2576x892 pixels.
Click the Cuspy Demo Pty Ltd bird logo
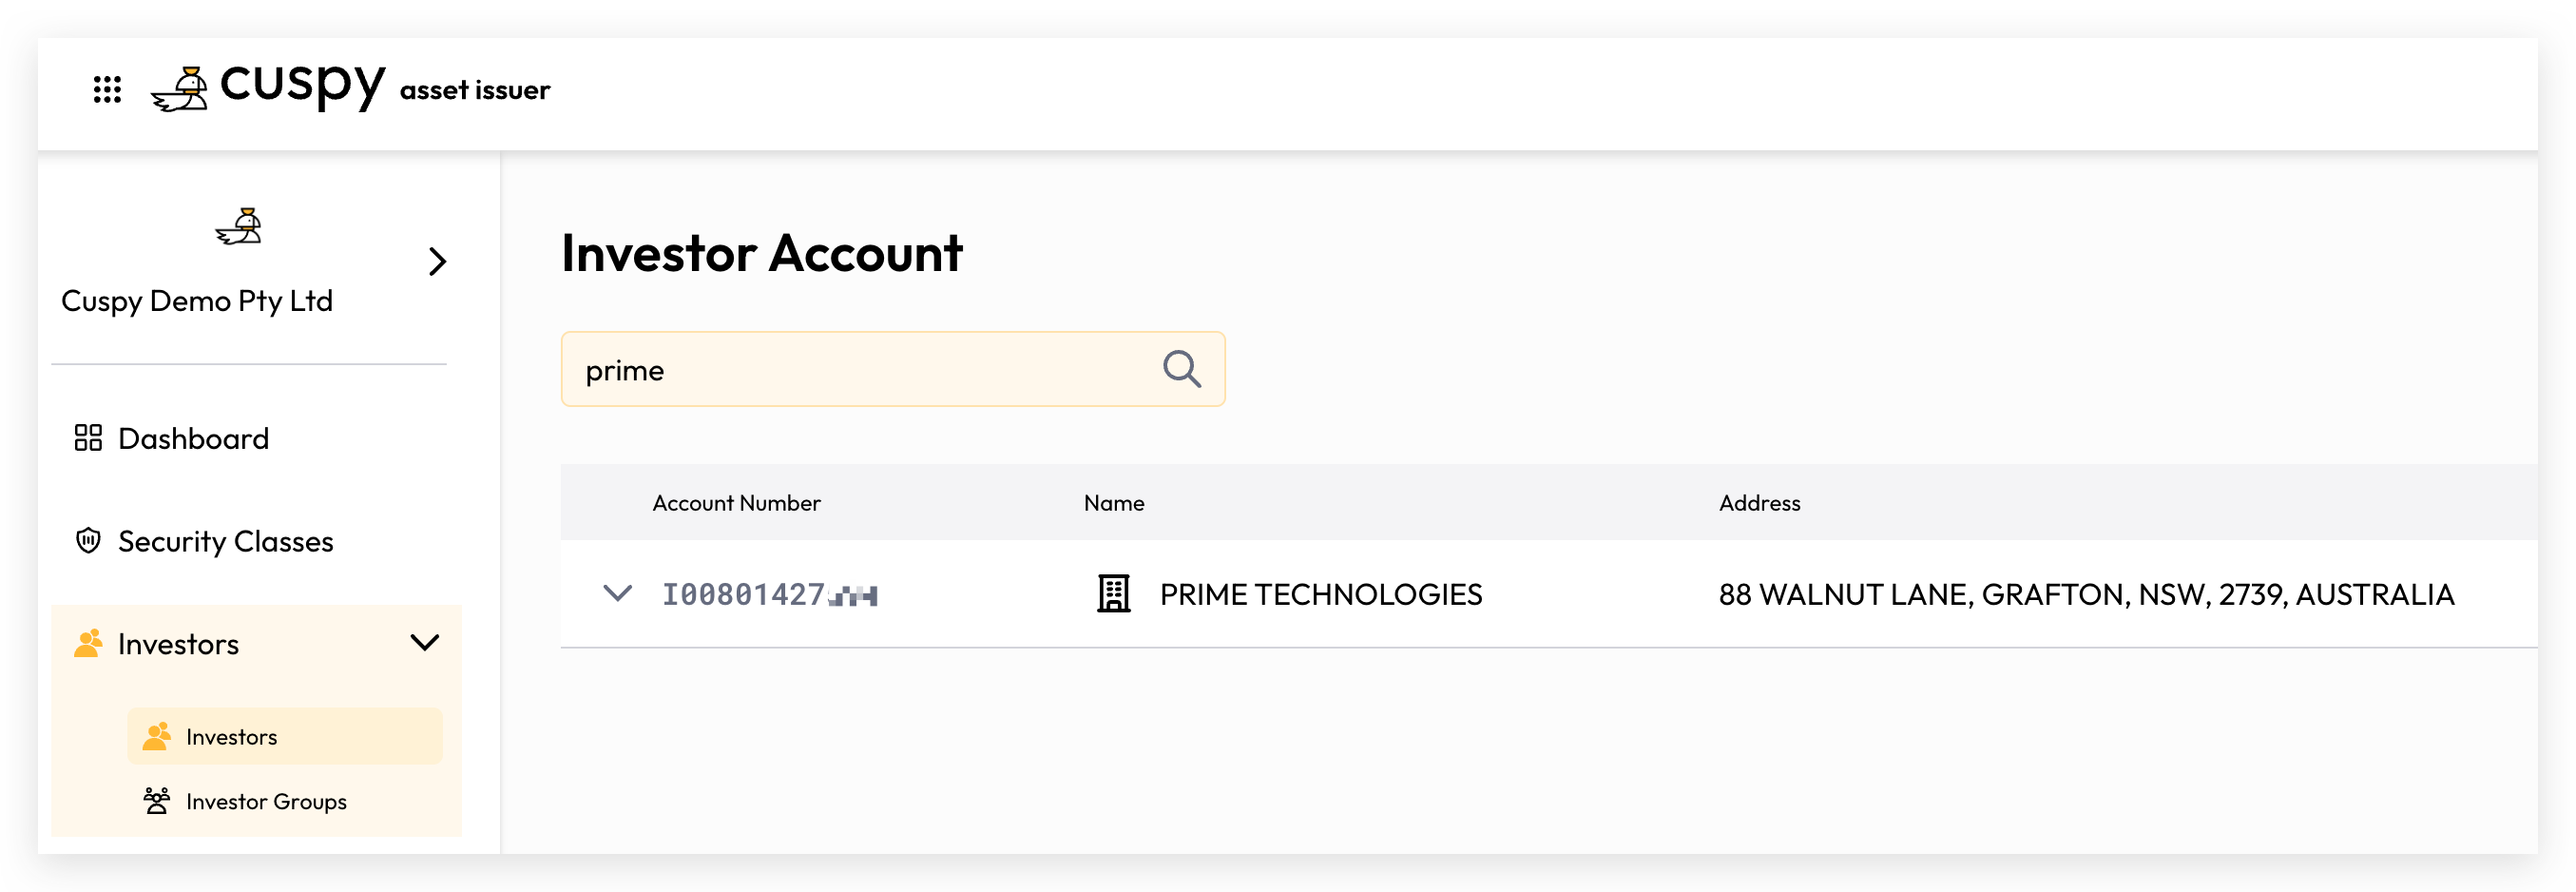(239, 226)
